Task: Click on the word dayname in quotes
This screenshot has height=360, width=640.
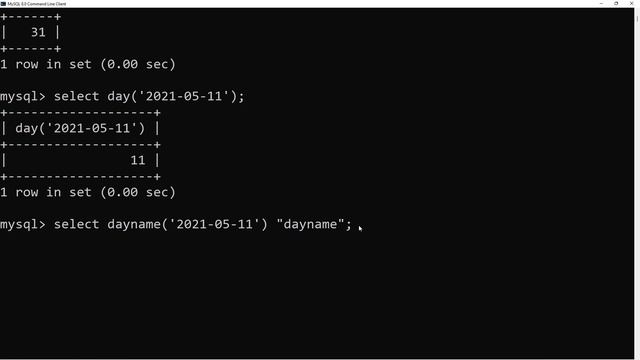Action: click(310, 224)
